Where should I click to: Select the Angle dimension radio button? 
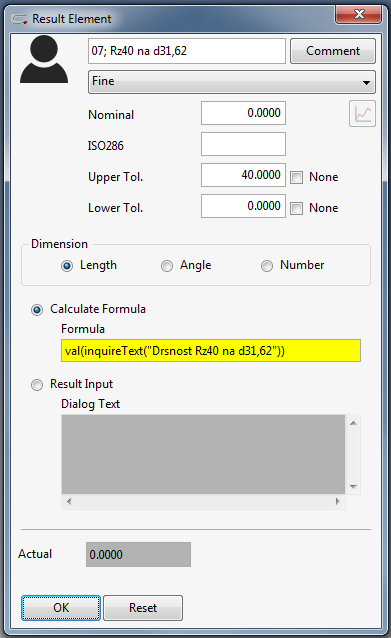pyautogui.click(x=167, y=266)
